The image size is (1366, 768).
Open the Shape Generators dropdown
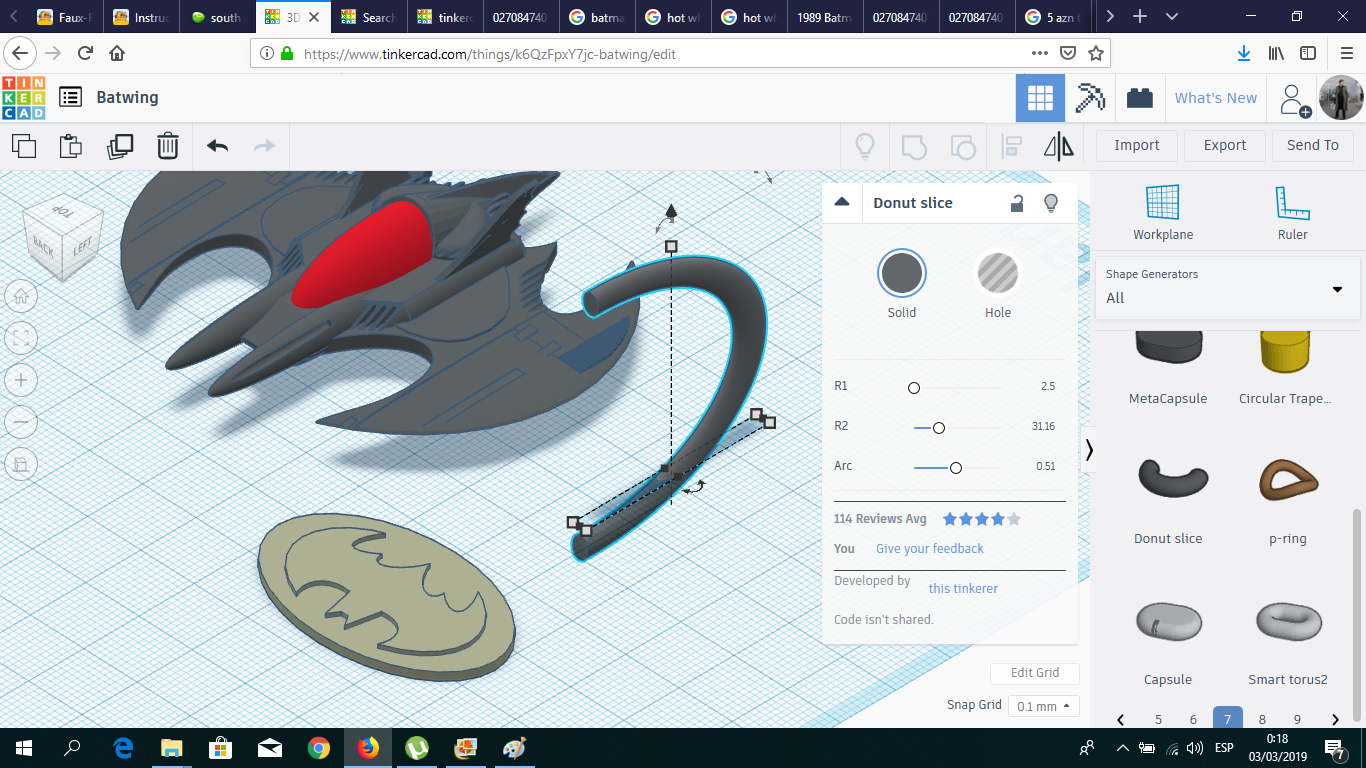point(1227,288)
